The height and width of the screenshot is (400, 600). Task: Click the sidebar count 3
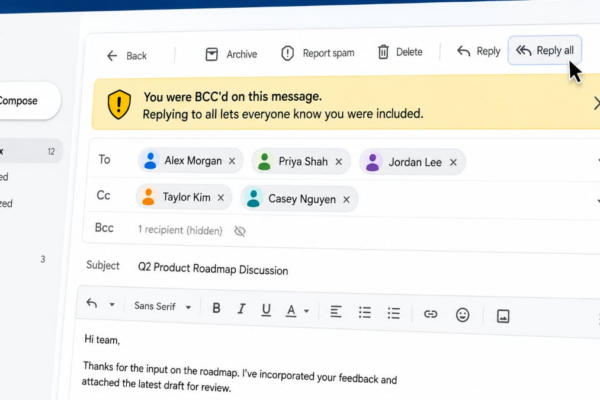pos(43,259)
